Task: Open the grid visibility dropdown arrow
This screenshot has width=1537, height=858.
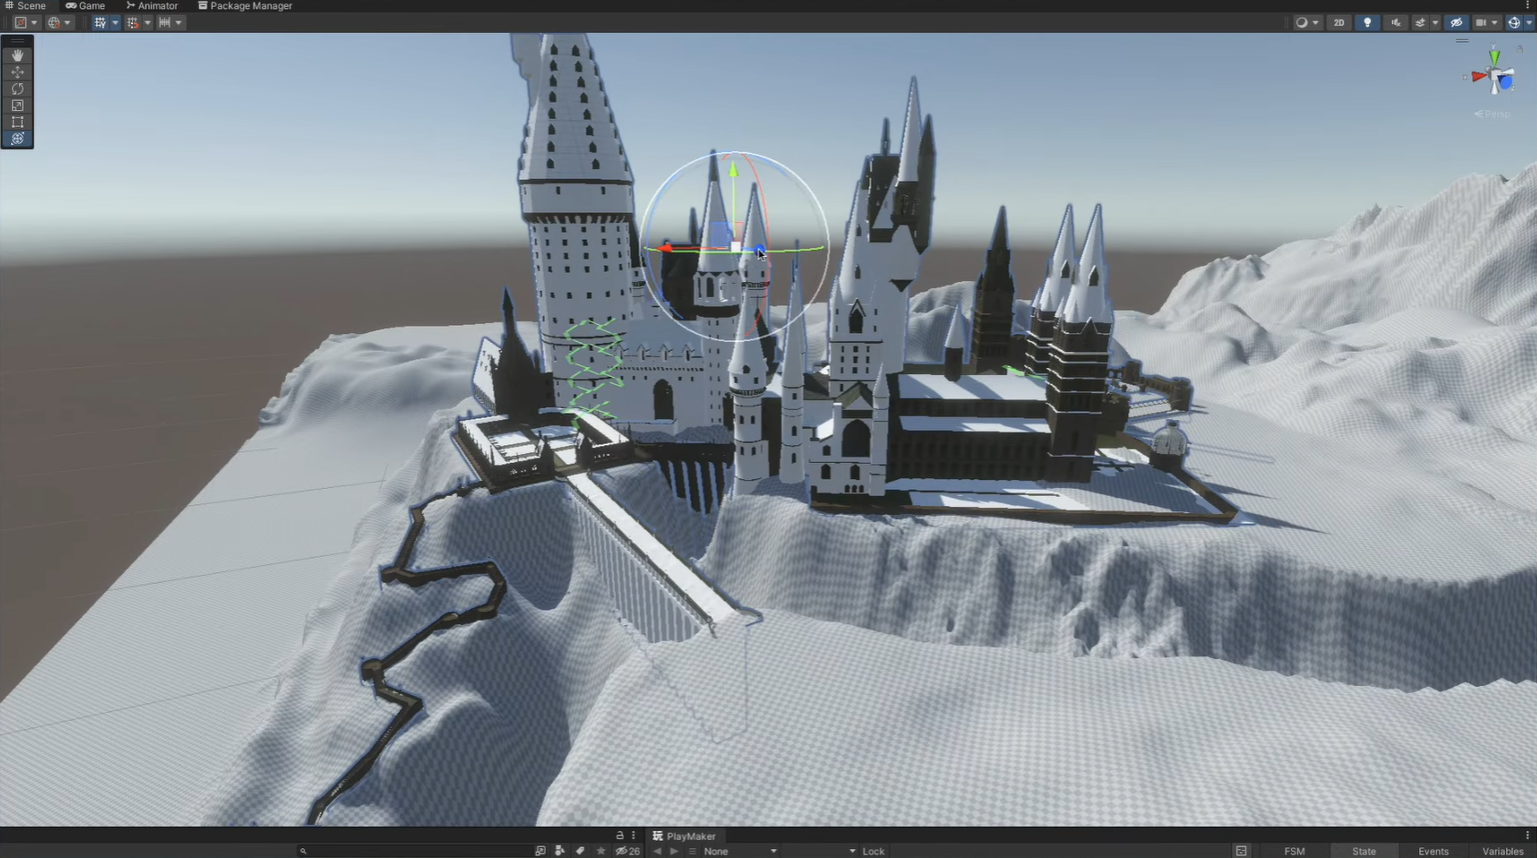Action: (x=114, y=23)
